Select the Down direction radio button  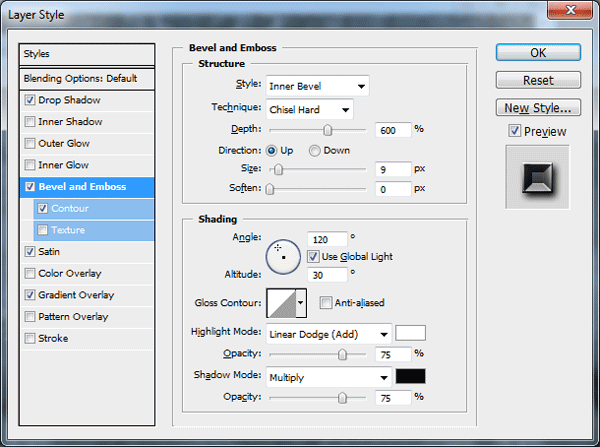click(x=315, y=151)
